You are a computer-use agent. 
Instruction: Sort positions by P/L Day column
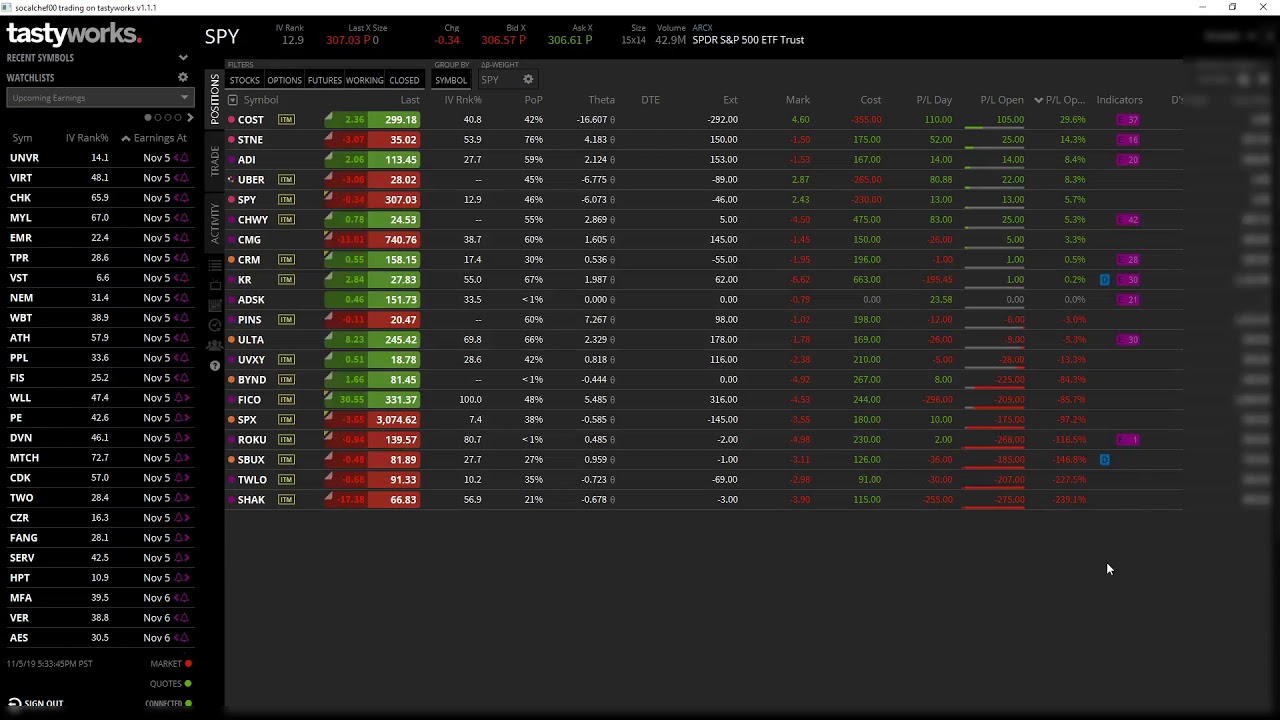point(934,100)
